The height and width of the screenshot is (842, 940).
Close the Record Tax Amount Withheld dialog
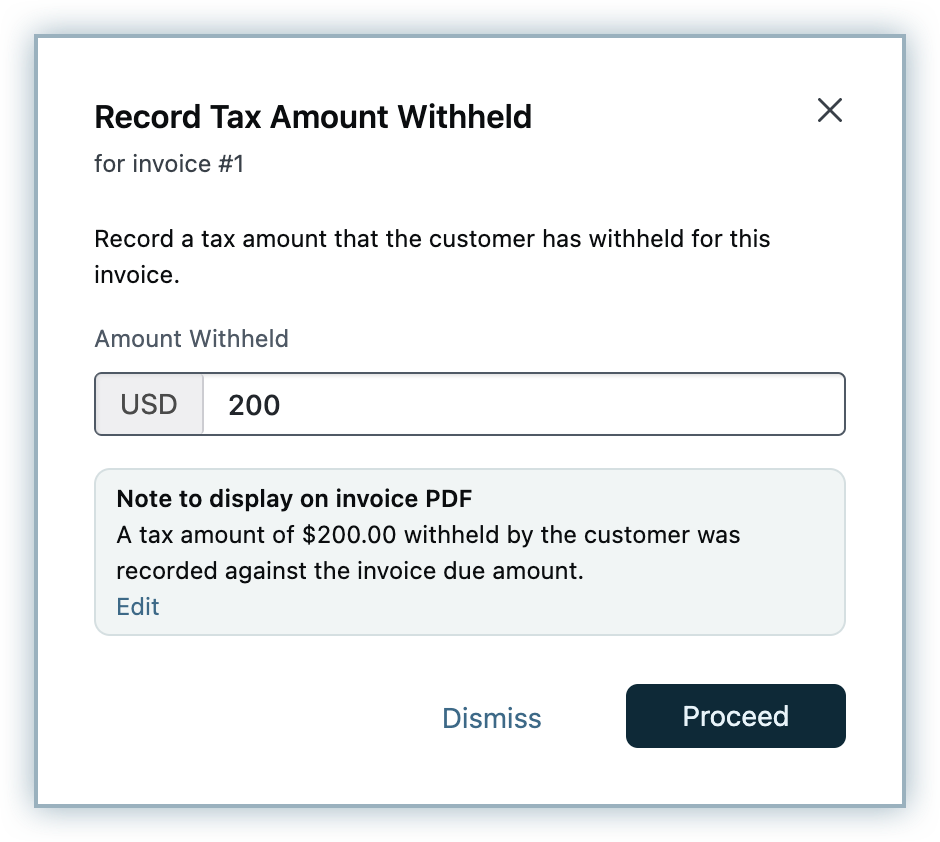(830, 110)
